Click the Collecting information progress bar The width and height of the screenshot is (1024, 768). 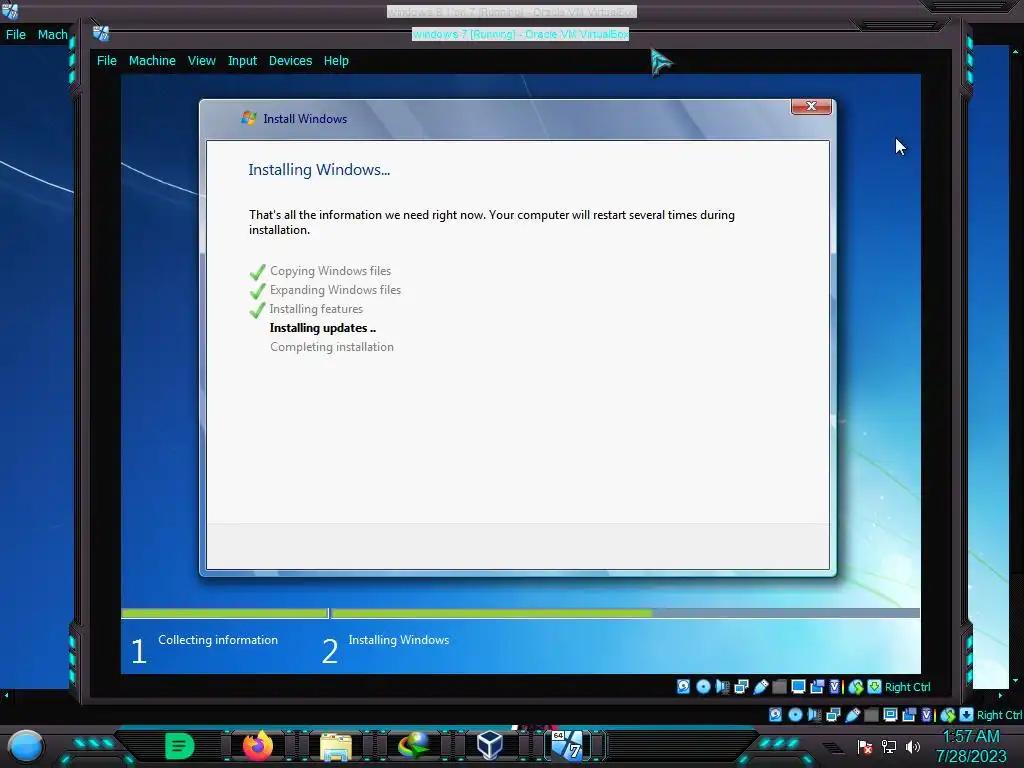click(224, 613)
